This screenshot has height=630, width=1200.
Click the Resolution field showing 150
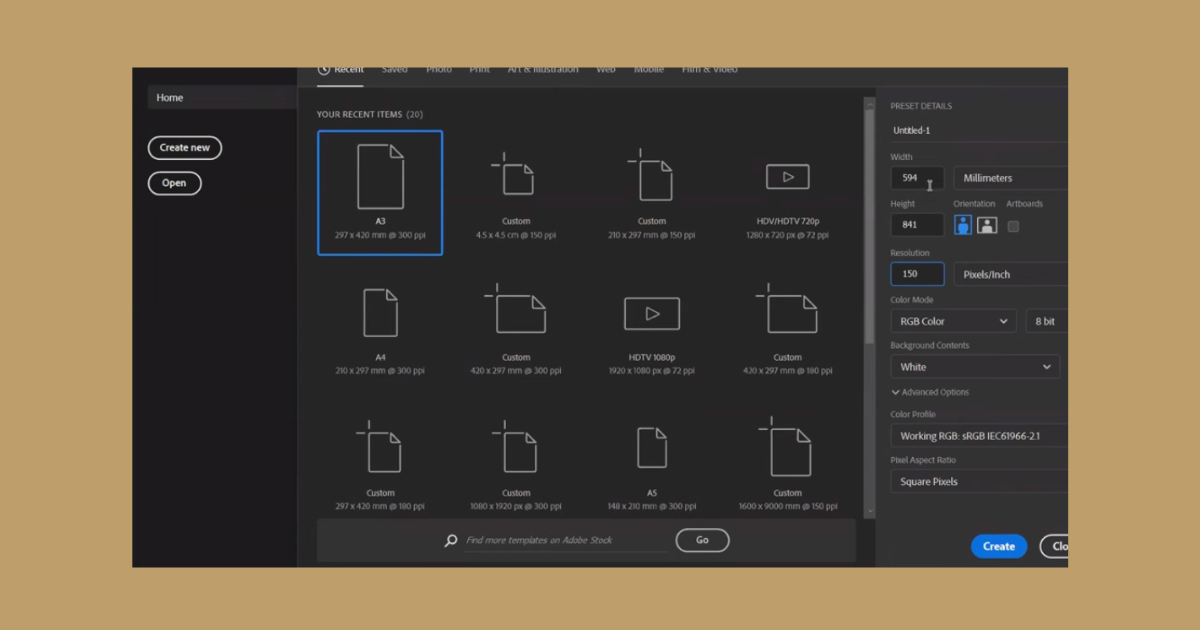coord(917,274)
